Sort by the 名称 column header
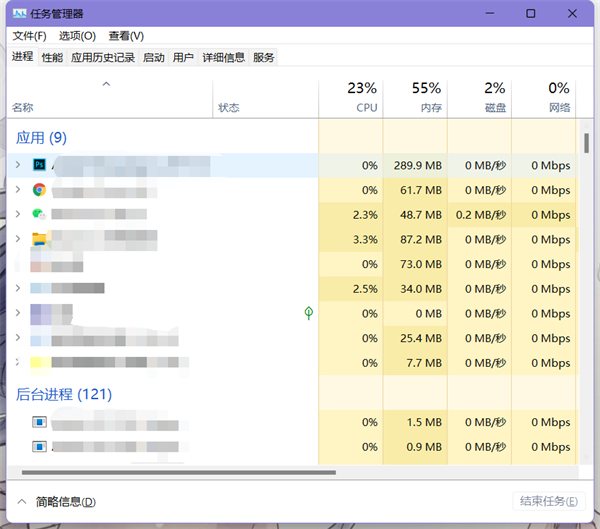The width and height of the screenshot is (600, 529). point(109,99)
